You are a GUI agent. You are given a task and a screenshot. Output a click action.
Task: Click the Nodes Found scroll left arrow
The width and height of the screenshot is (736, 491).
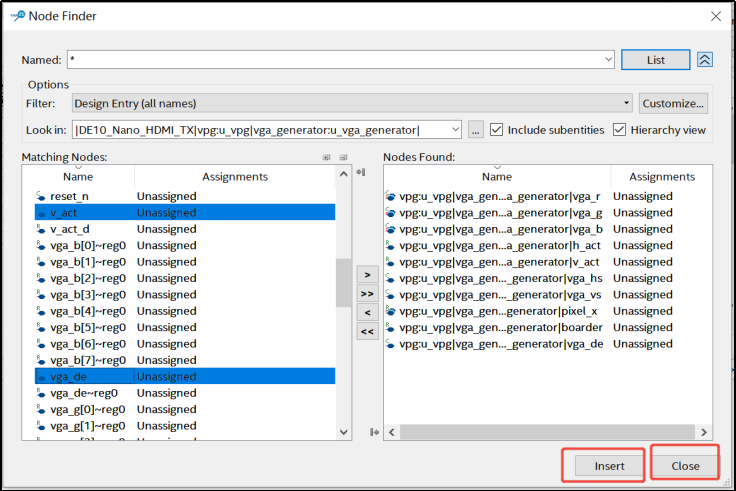click(x=392, y=432)
